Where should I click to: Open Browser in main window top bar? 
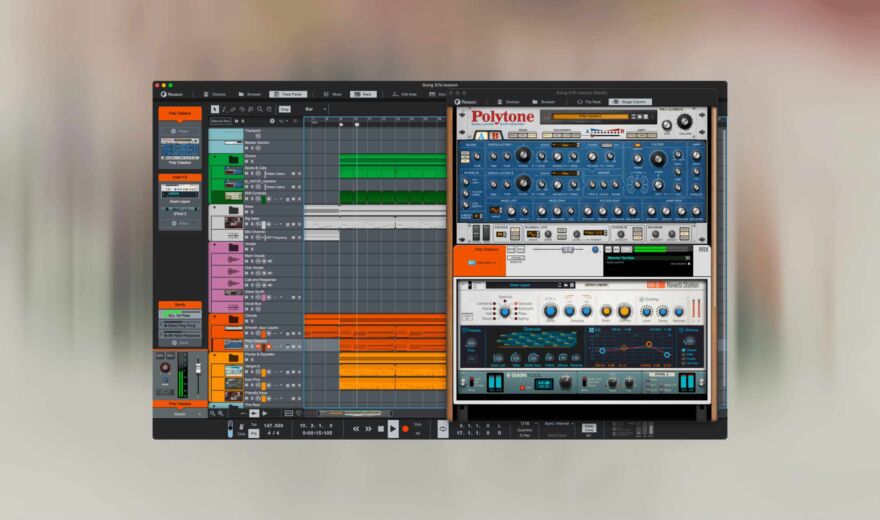coord(250,94)
